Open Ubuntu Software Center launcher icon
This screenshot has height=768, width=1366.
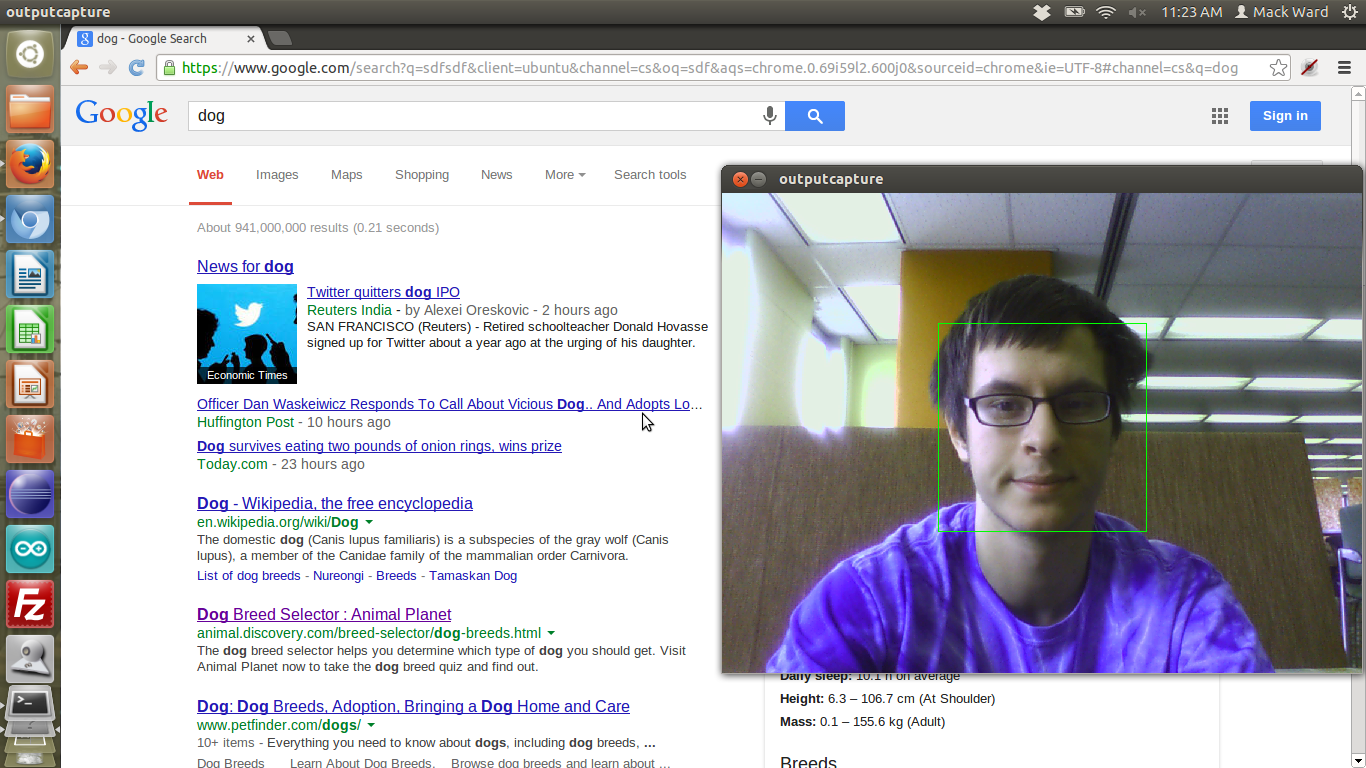tap(30, 439)
